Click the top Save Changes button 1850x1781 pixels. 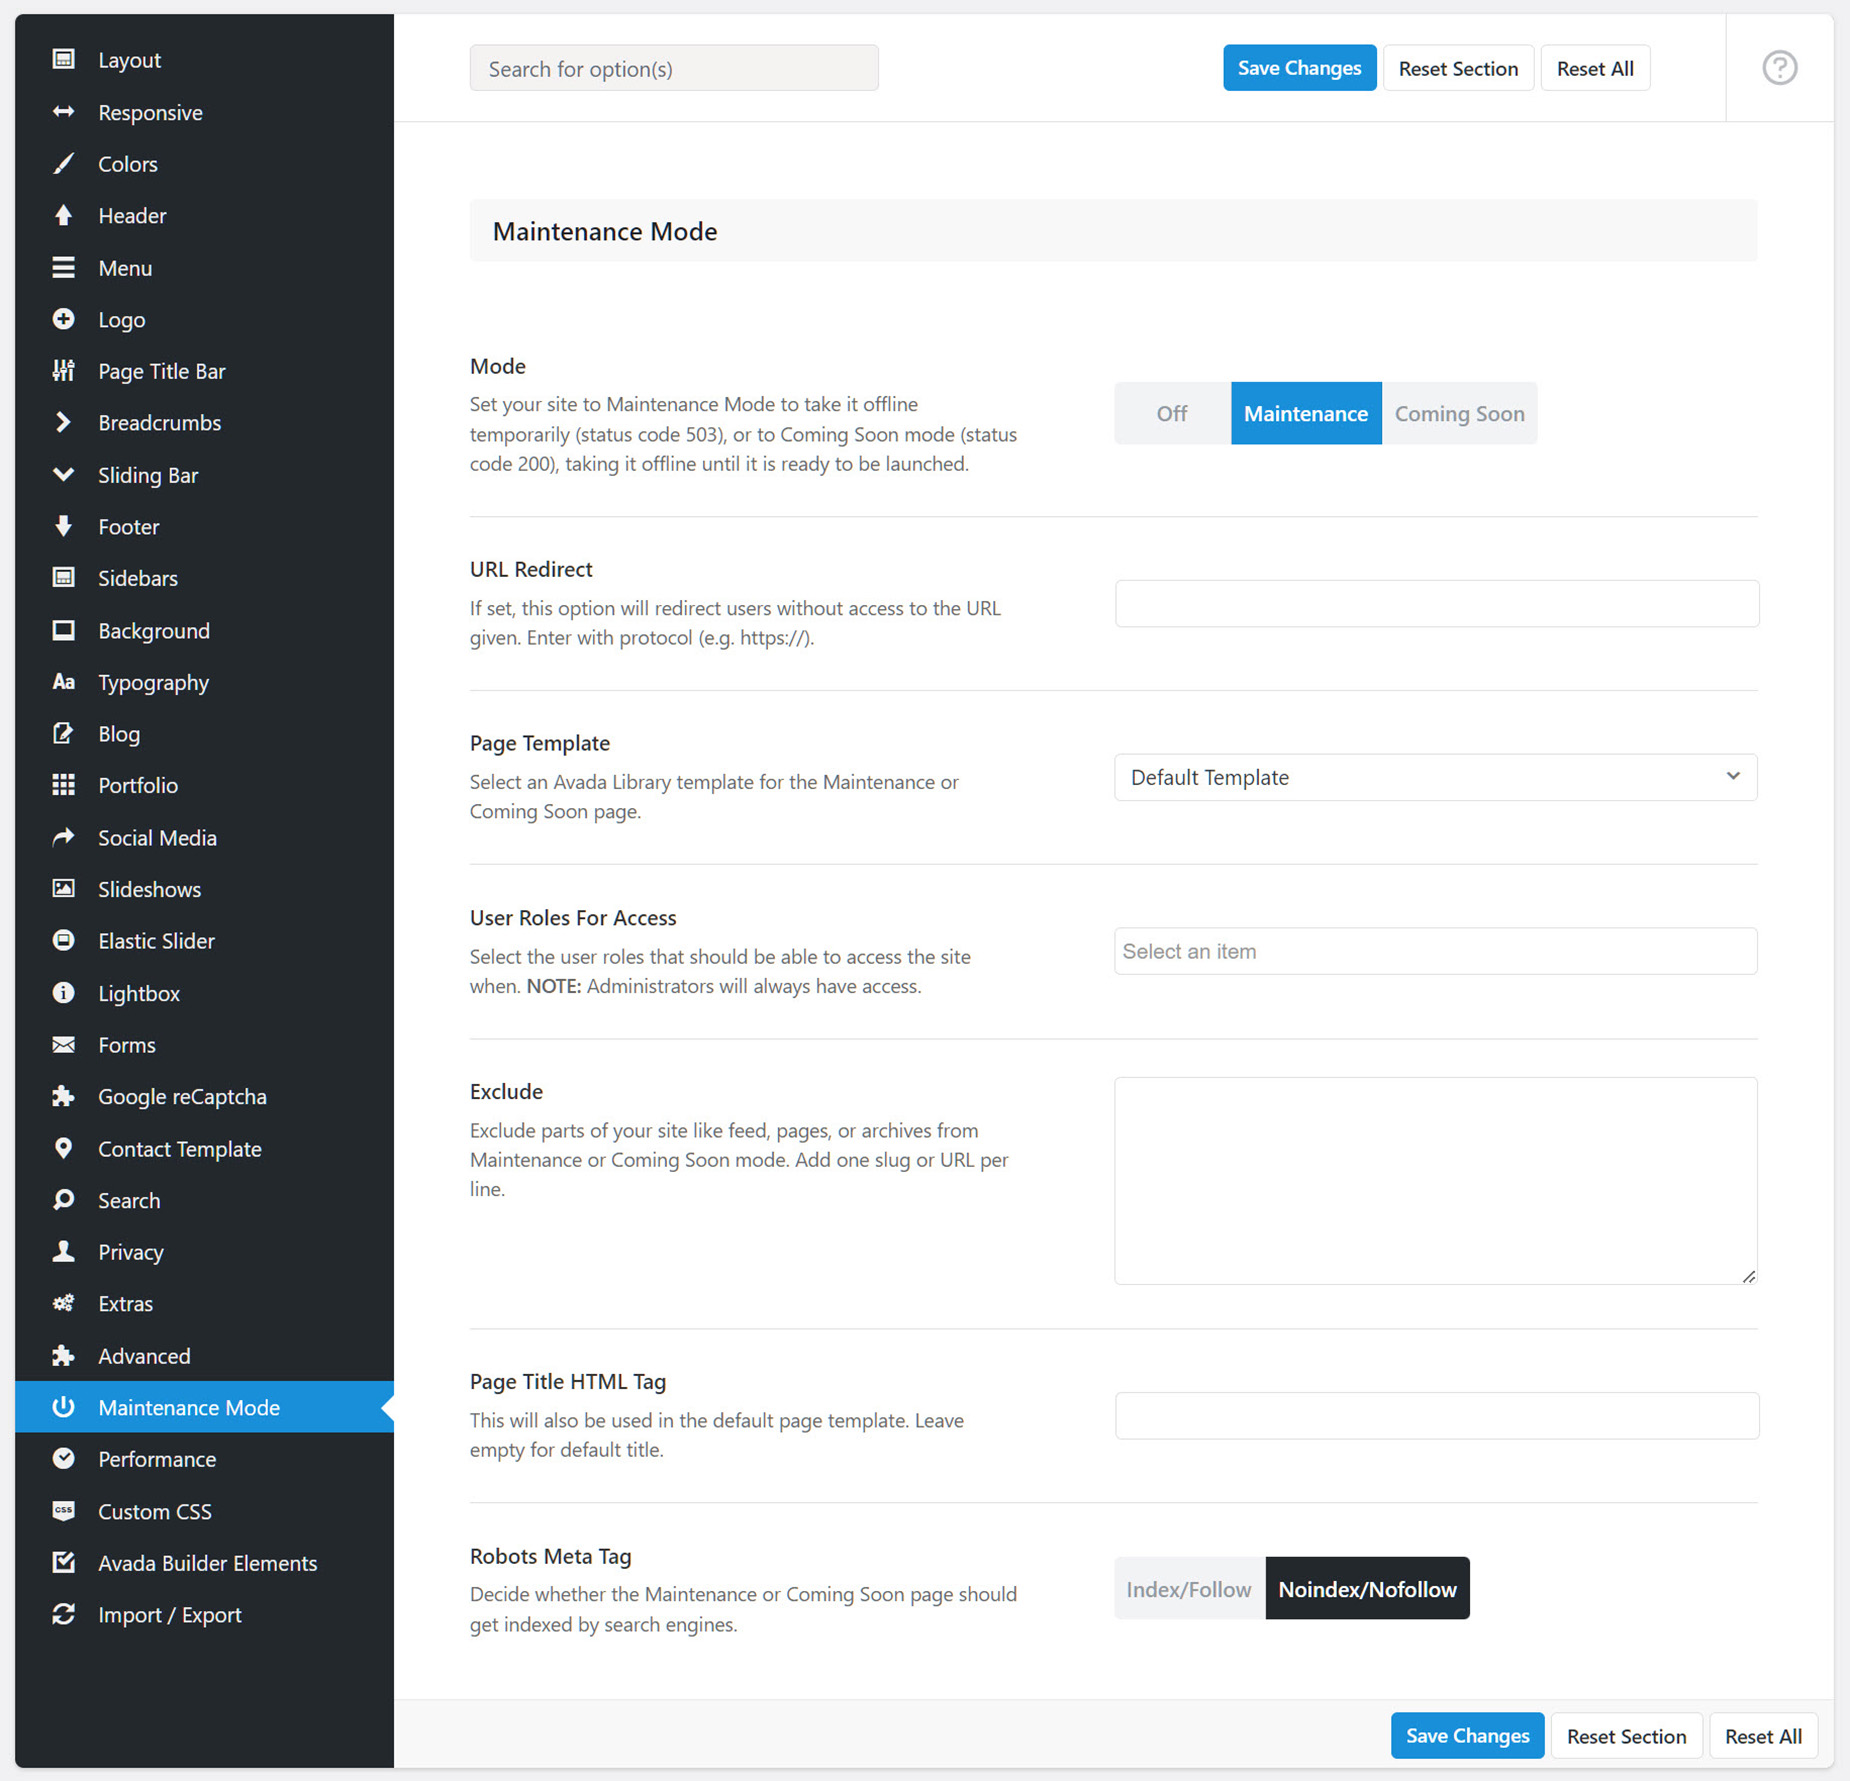(1299, 68)
